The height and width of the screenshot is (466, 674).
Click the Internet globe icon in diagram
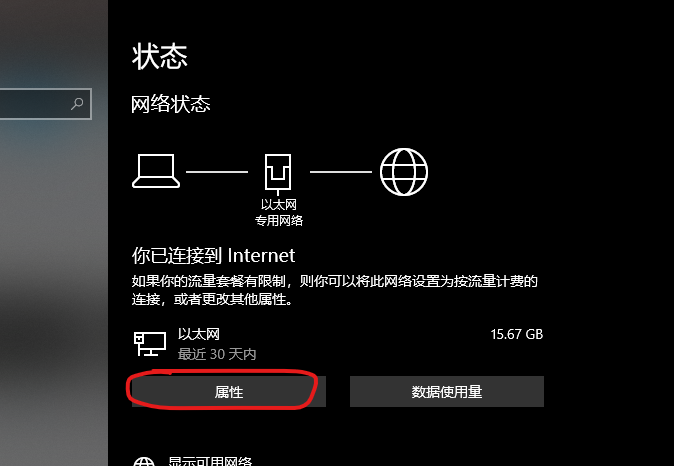(x=404, y=172)
